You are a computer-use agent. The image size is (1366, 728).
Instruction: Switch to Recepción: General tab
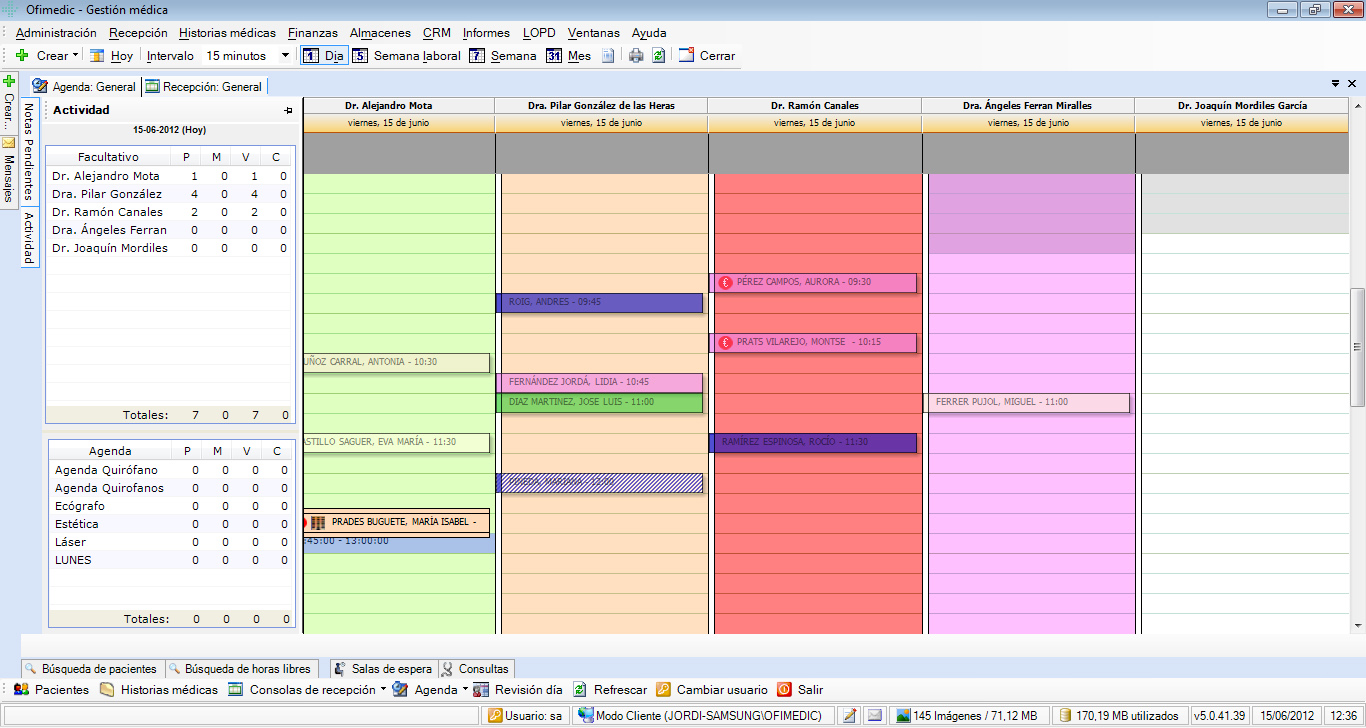[x=204, y=87]
